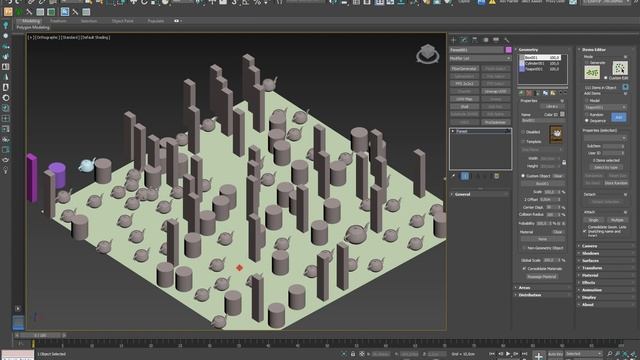Open the Default Shading viewport menu
Image resolution: width=640 pixels, height=360 pixels.
96,38
